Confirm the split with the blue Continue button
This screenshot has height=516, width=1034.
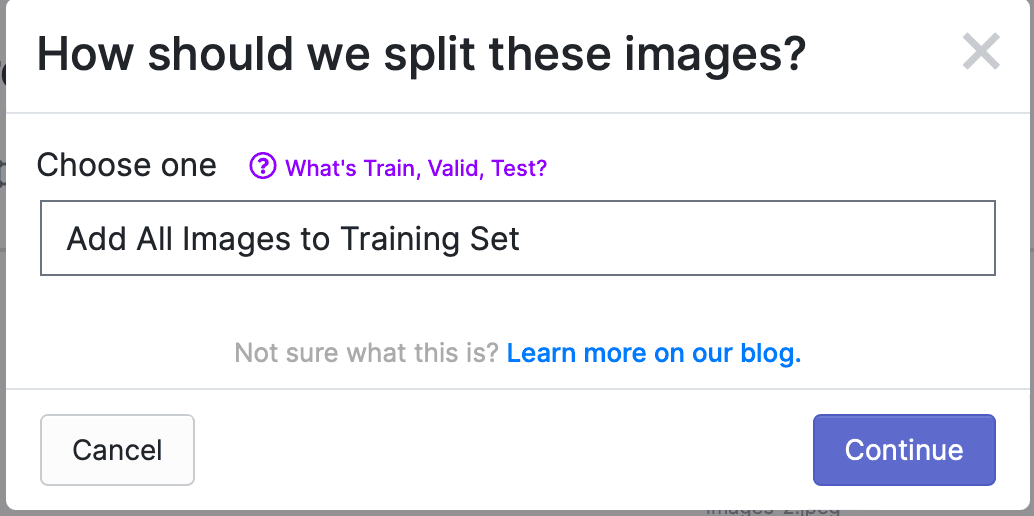[904, 450]
